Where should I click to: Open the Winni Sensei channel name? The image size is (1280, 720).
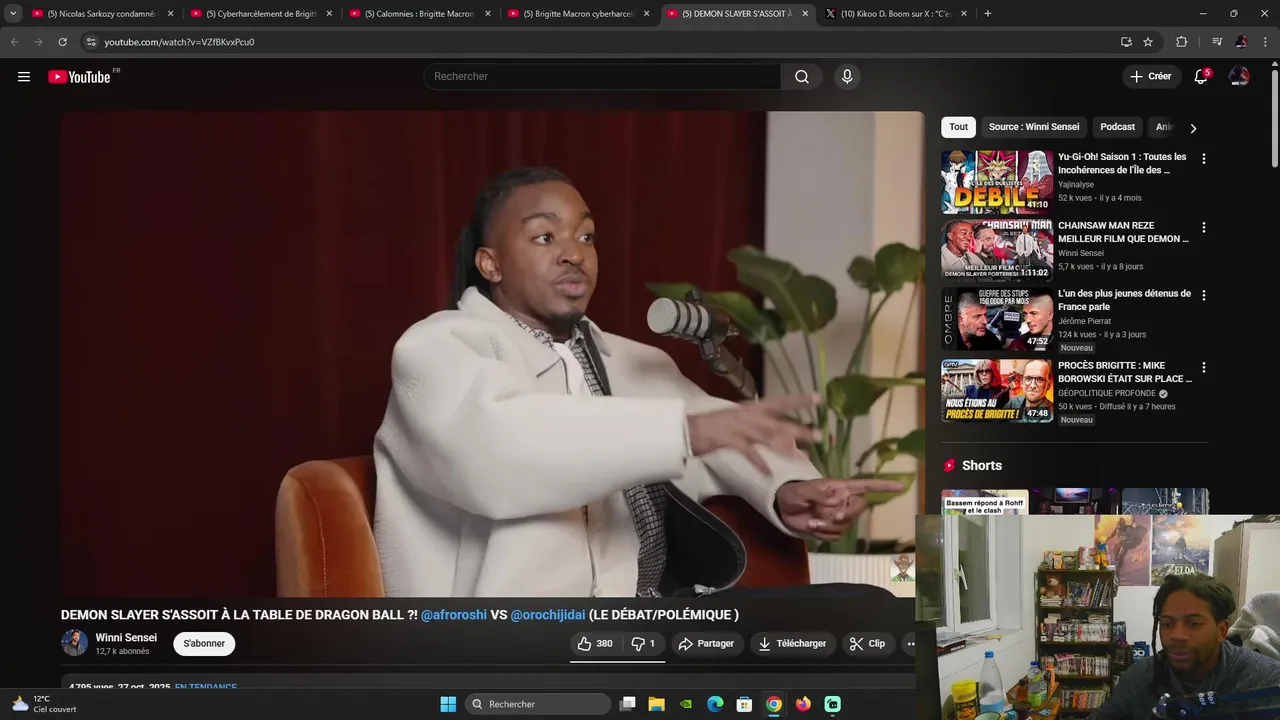[126, 638]
